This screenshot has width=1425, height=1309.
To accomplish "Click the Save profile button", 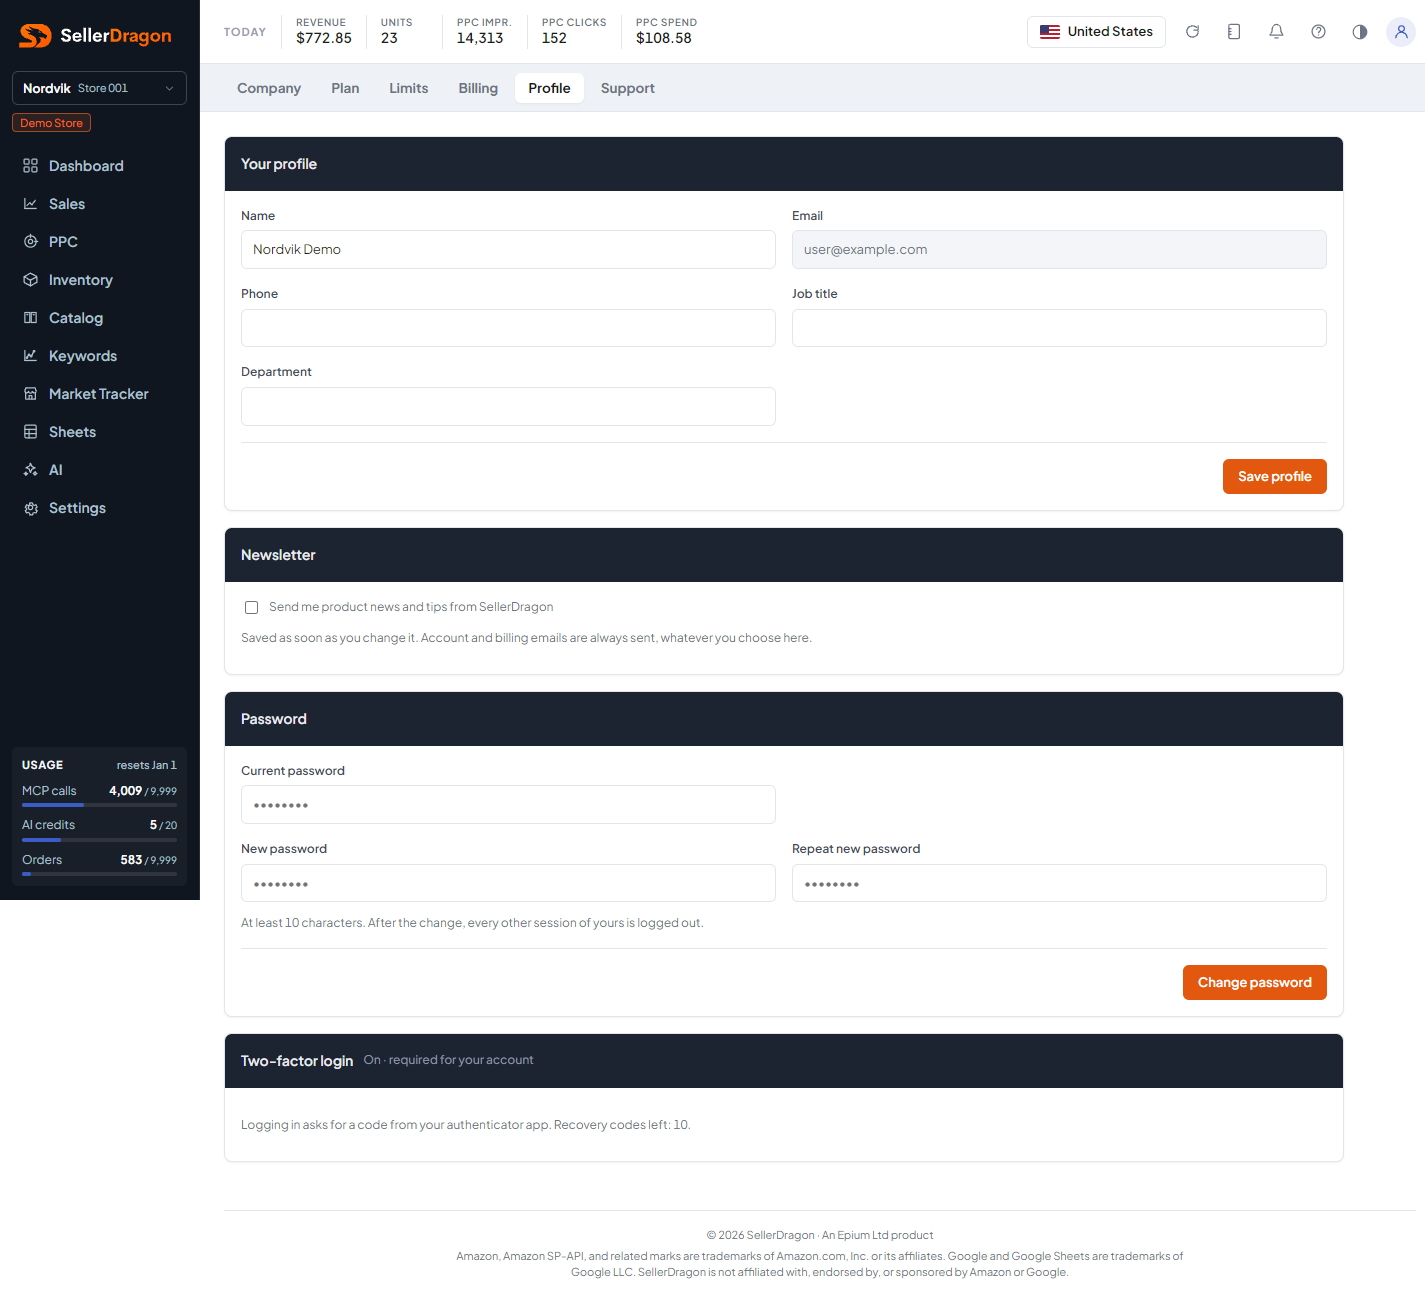I will (1275, 477).
